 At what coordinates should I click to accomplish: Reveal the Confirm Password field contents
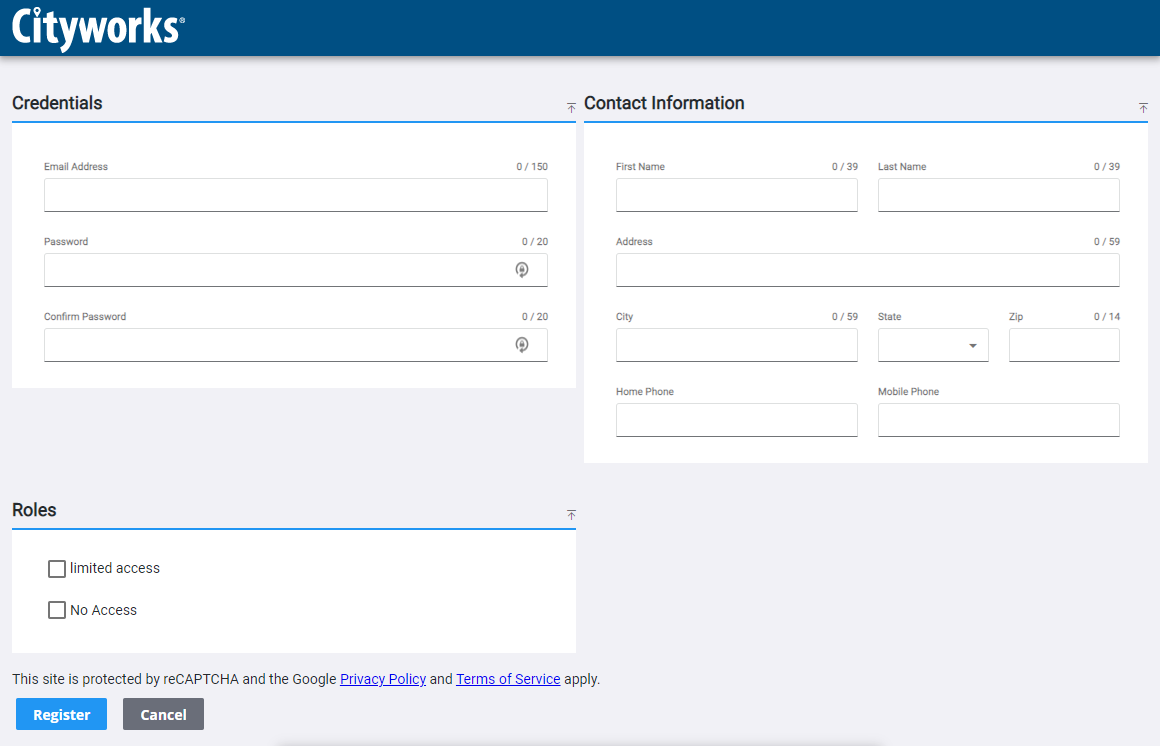(523, 344)
